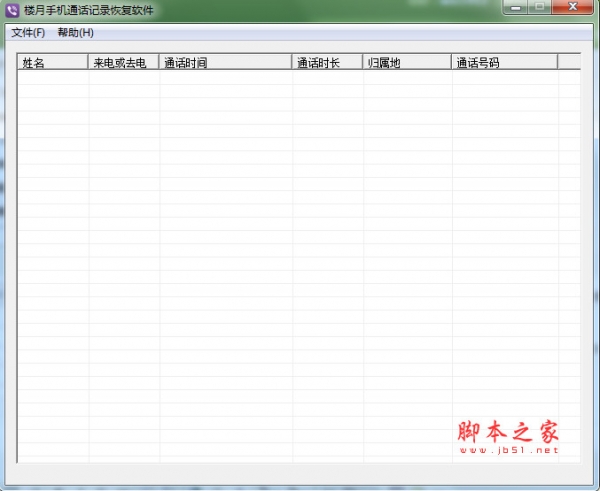
Task: Click the purple phone app icon in title bar
Action: pyautogui.click(x=12, y=10)
